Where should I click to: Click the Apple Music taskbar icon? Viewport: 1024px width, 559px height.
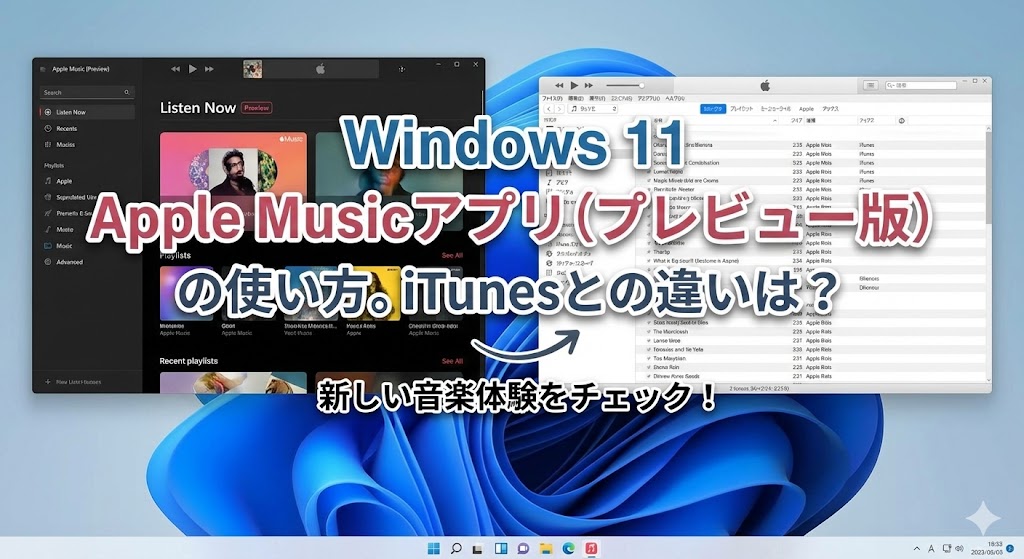(x=591, y=549)
